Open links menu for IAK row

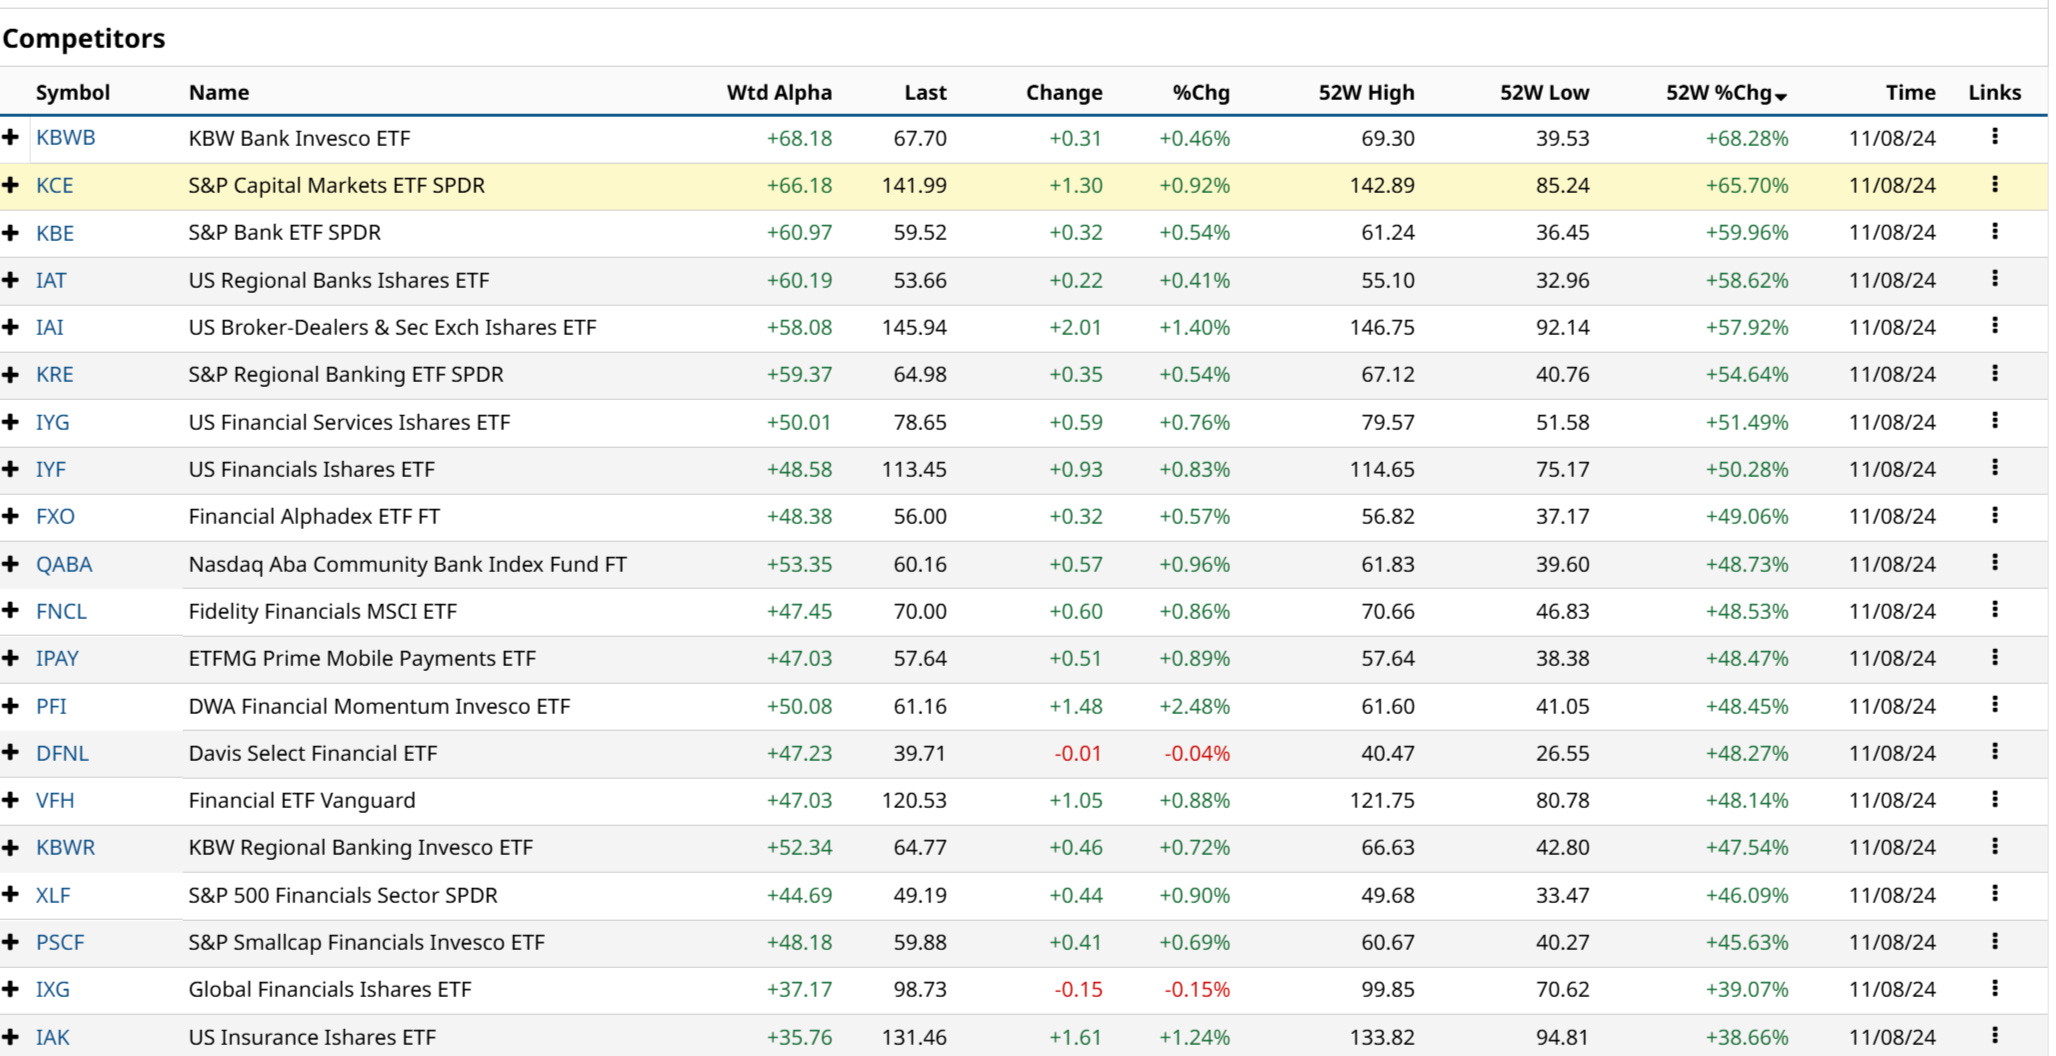[1994, 1036]
